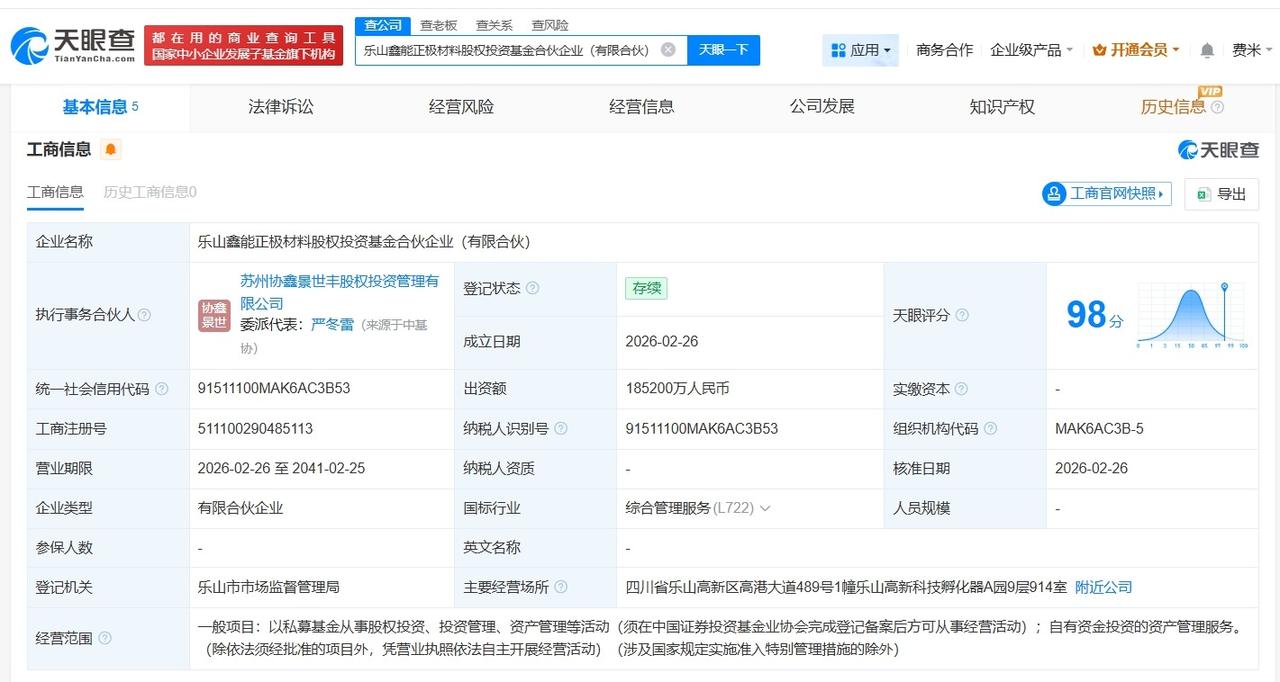Click the 协鑫景世 company logo badge
Viewport: 1280px width, 682px height.
pos(214,315)
